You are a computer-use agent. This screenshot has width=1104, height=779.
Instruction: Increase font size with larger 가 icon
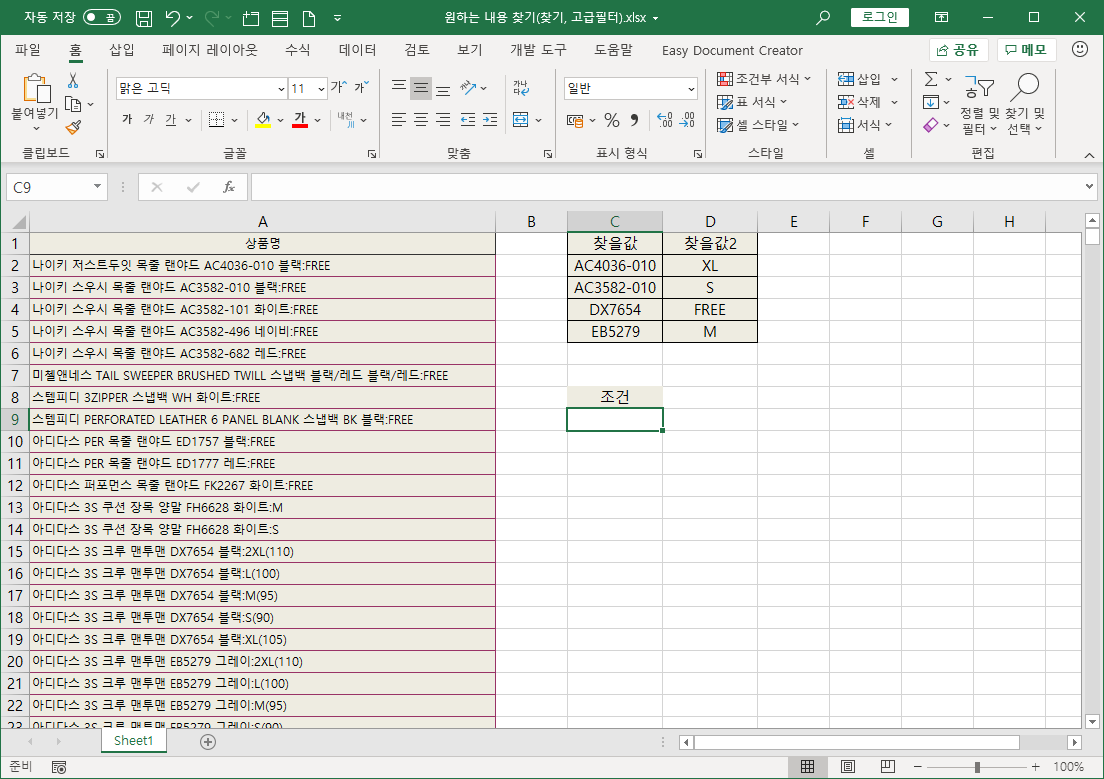[338, 87]
